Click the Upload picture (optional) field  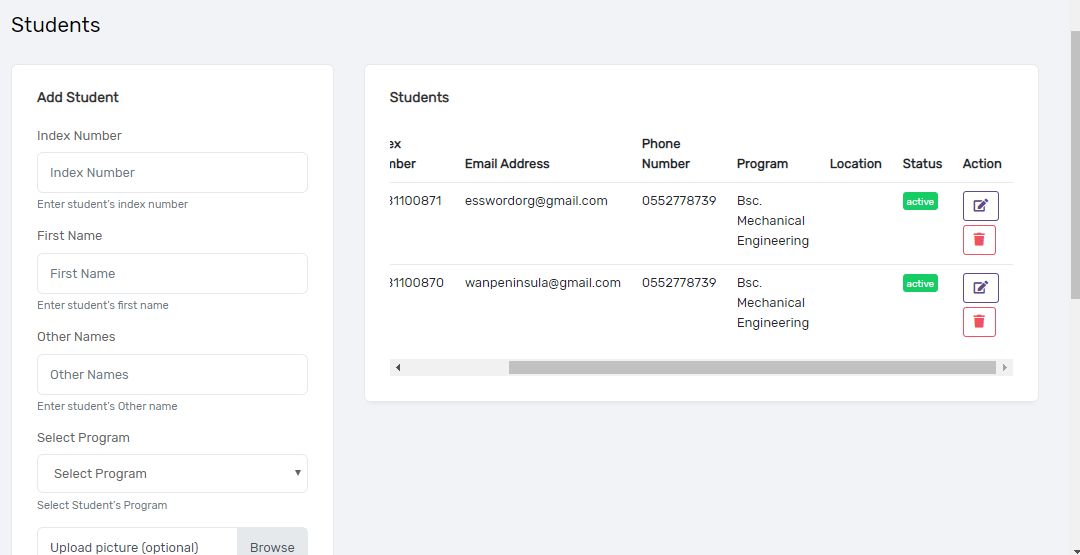coord(137,546)
